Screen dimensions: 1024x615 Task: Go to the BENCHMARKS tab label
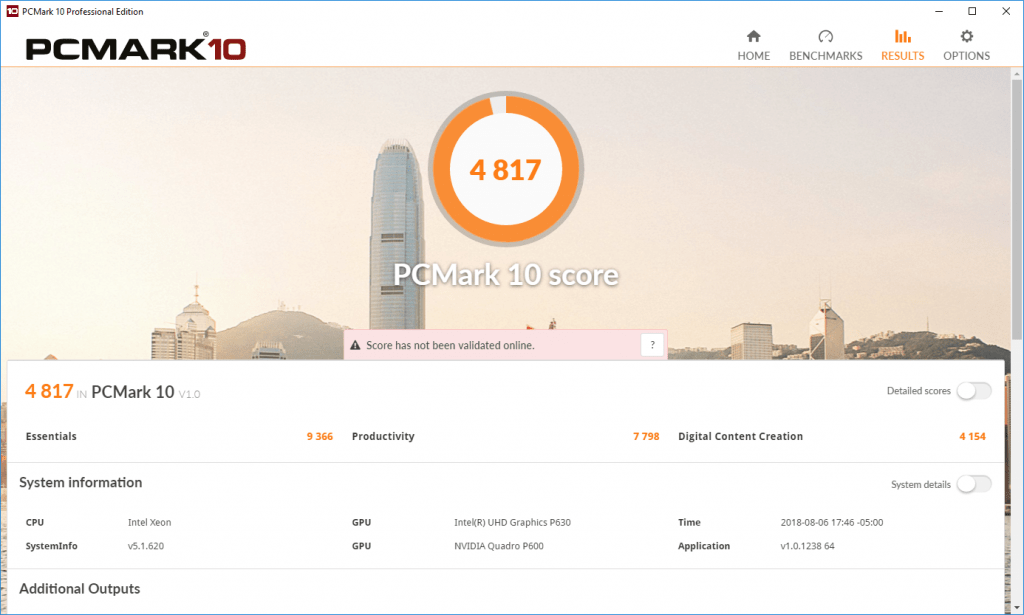[825, 56]
